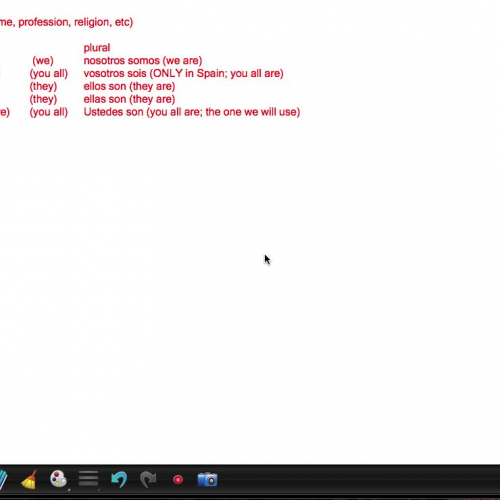
Task: Take a snapshot with the camera icon
Action: (207, 479)
